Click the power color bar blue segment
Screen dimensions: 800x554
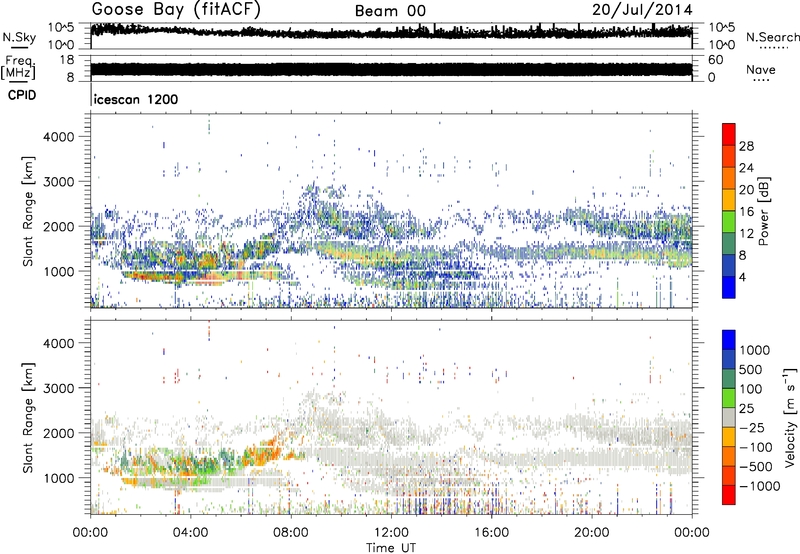point(729,287)
